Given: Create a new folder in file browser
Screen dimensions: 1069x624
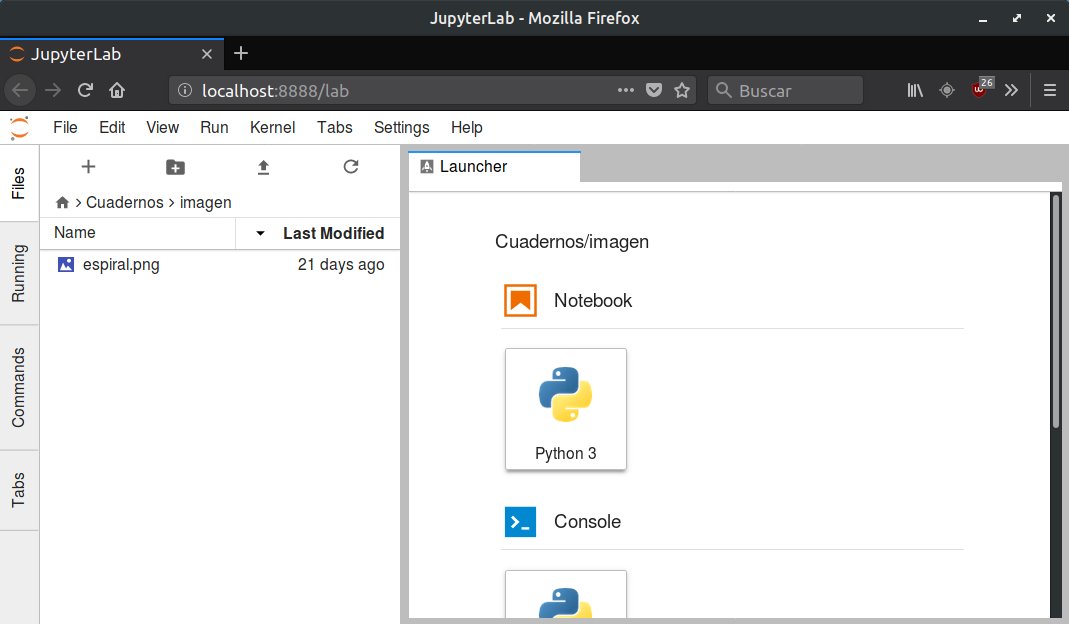Looking at the screenshot, I should point(175,167).
